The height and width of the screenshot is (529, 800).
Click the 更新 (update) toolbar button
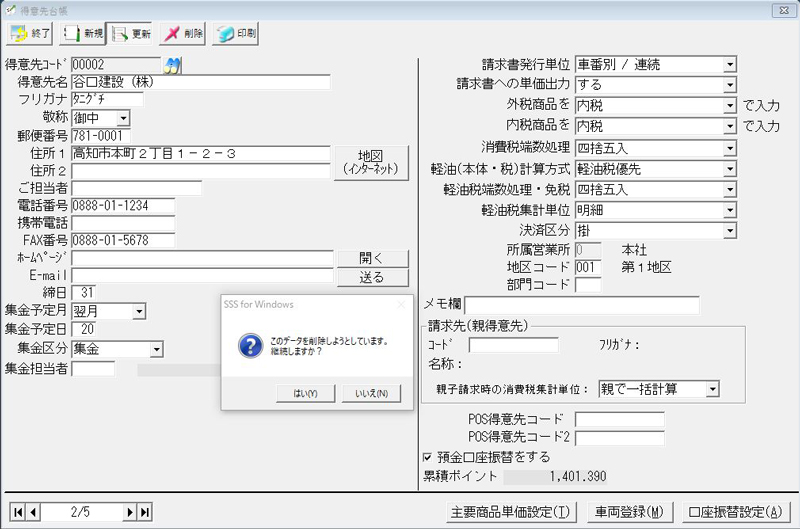131,33
